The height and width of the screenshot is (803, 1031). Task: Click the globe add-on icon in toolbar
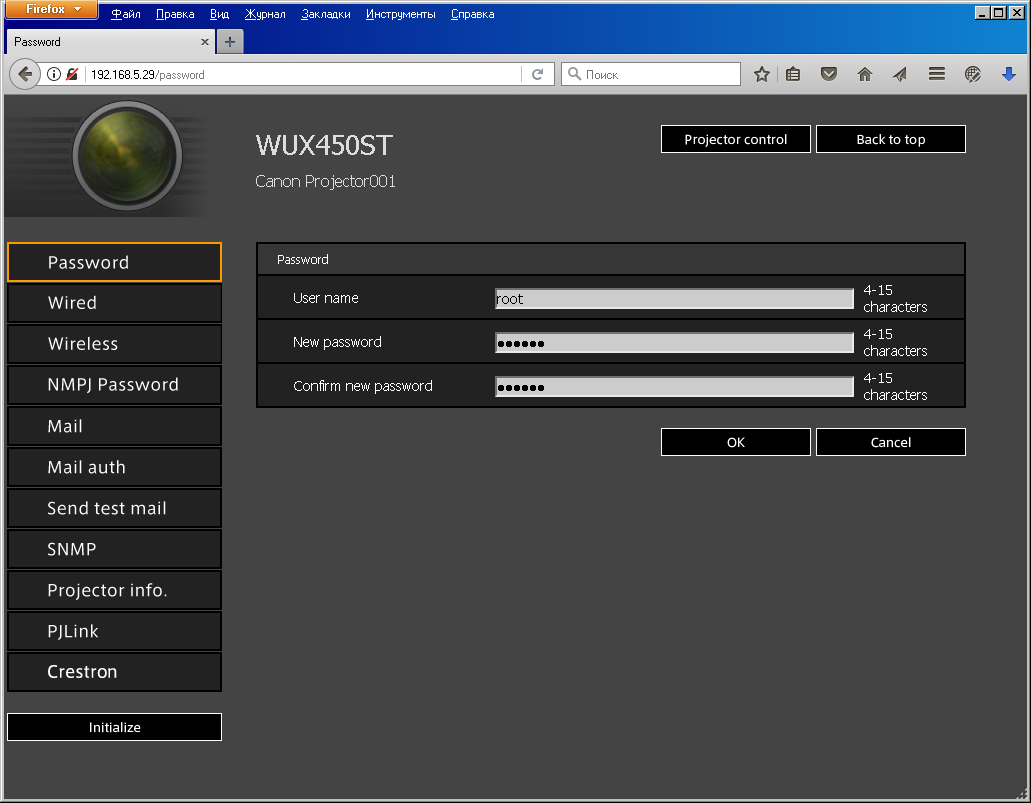(972, 74)
